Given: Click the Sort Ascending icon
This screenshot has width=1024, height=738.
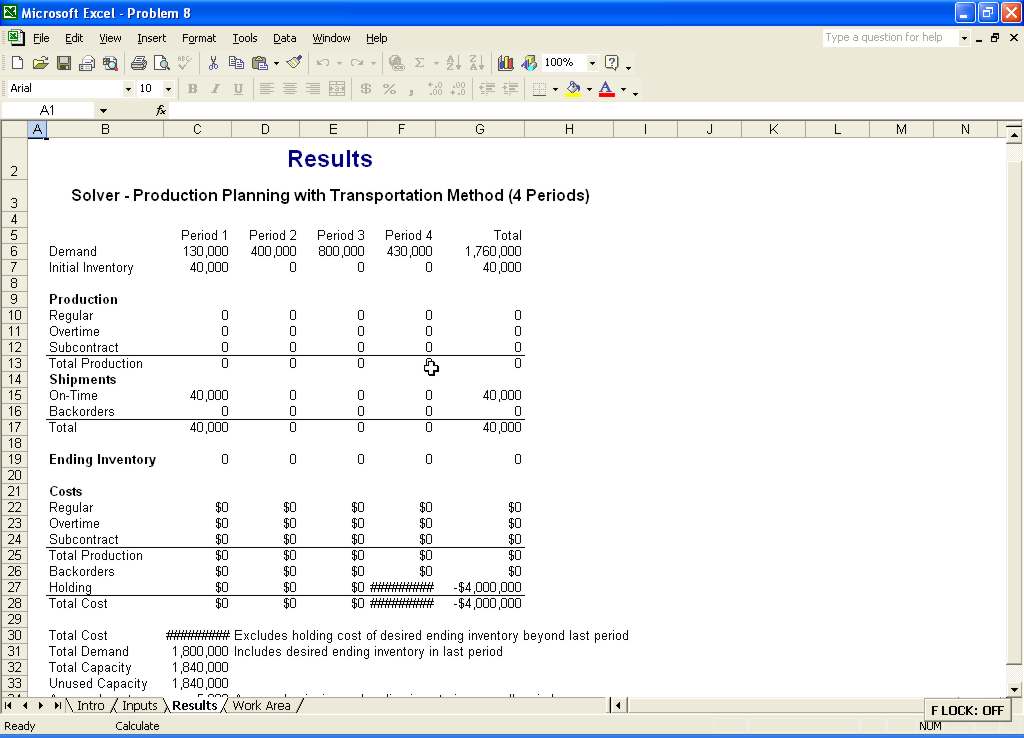Looking at the screenshot, I should tap(453, 63).
